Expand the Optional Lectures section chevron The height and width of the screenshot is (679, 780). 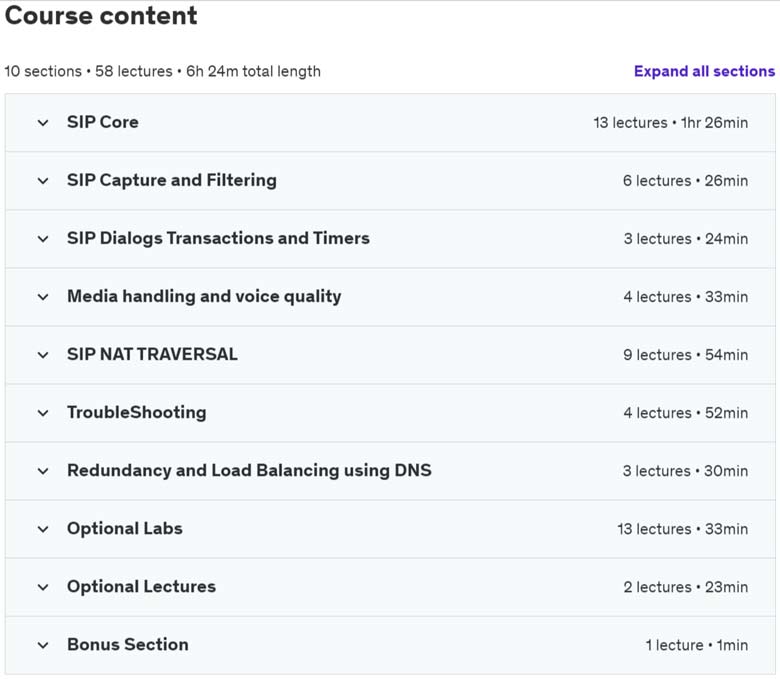[43, 587]
